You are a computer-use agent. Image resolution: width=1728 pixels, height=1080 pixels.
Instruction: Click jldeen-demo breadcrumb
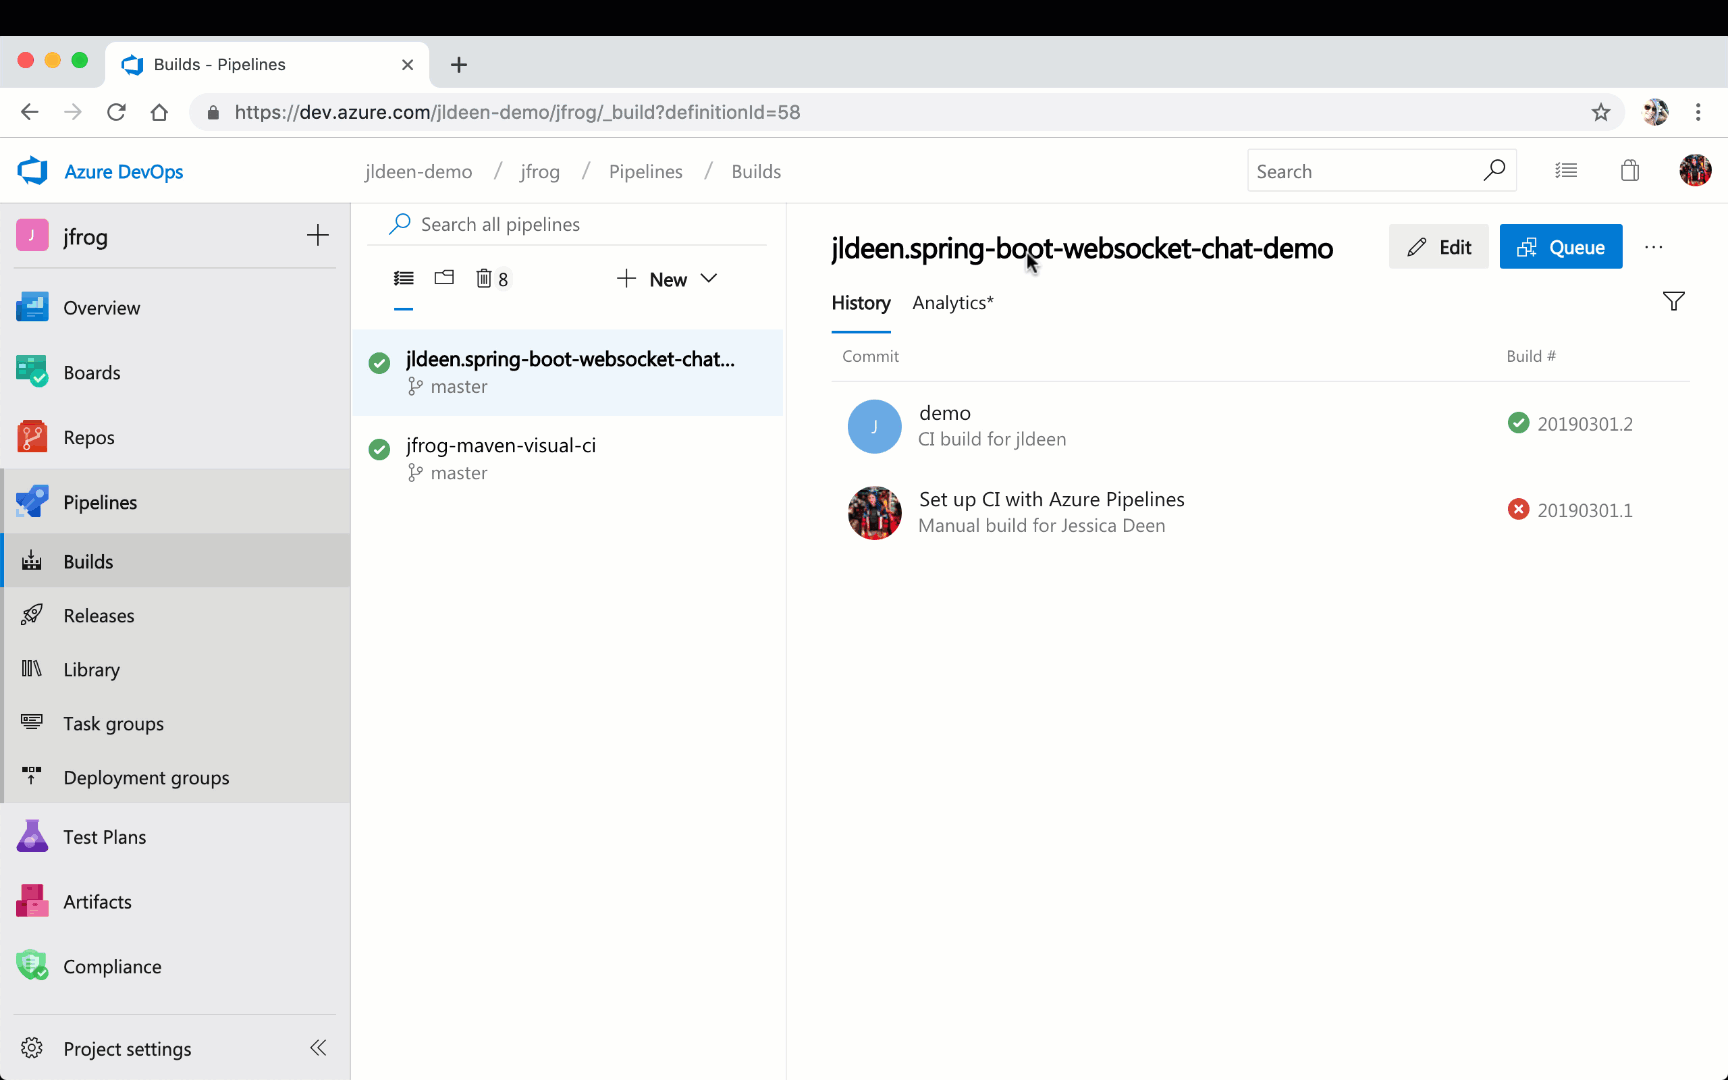tap(418, 172)
